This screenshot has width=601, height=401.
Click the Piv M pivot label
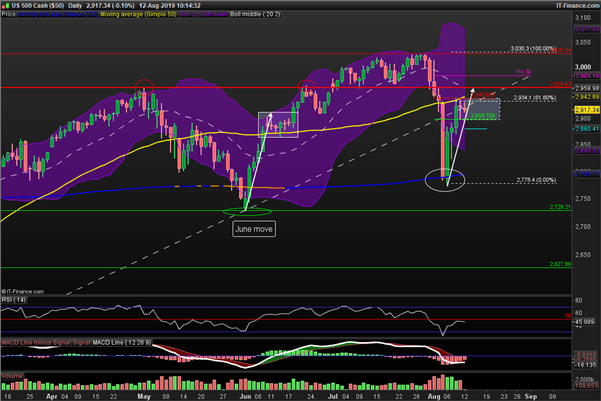pos(524,72)
